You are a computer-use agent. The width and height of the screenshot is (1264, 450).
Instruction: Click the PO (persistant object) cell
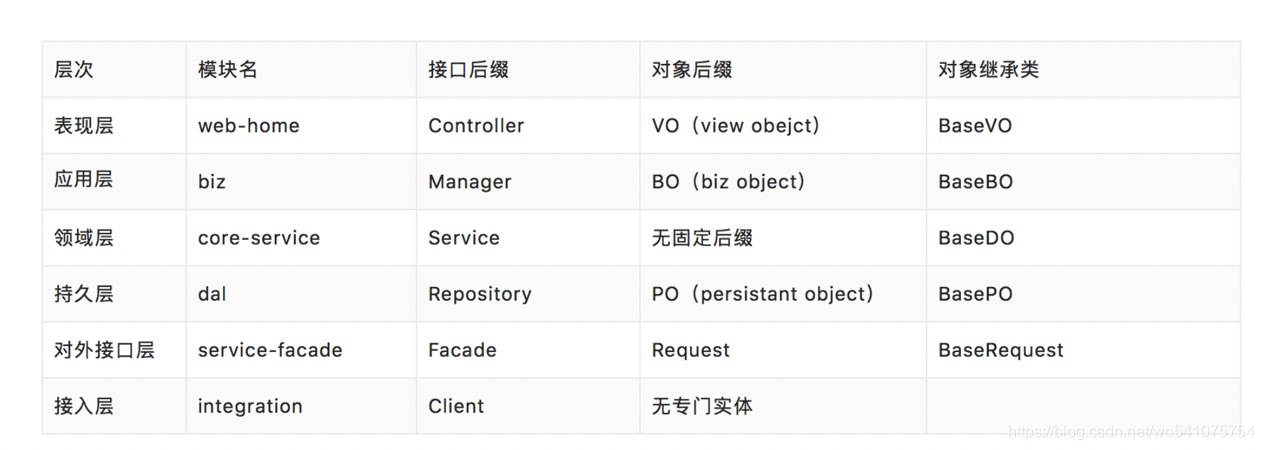[783, 294]
